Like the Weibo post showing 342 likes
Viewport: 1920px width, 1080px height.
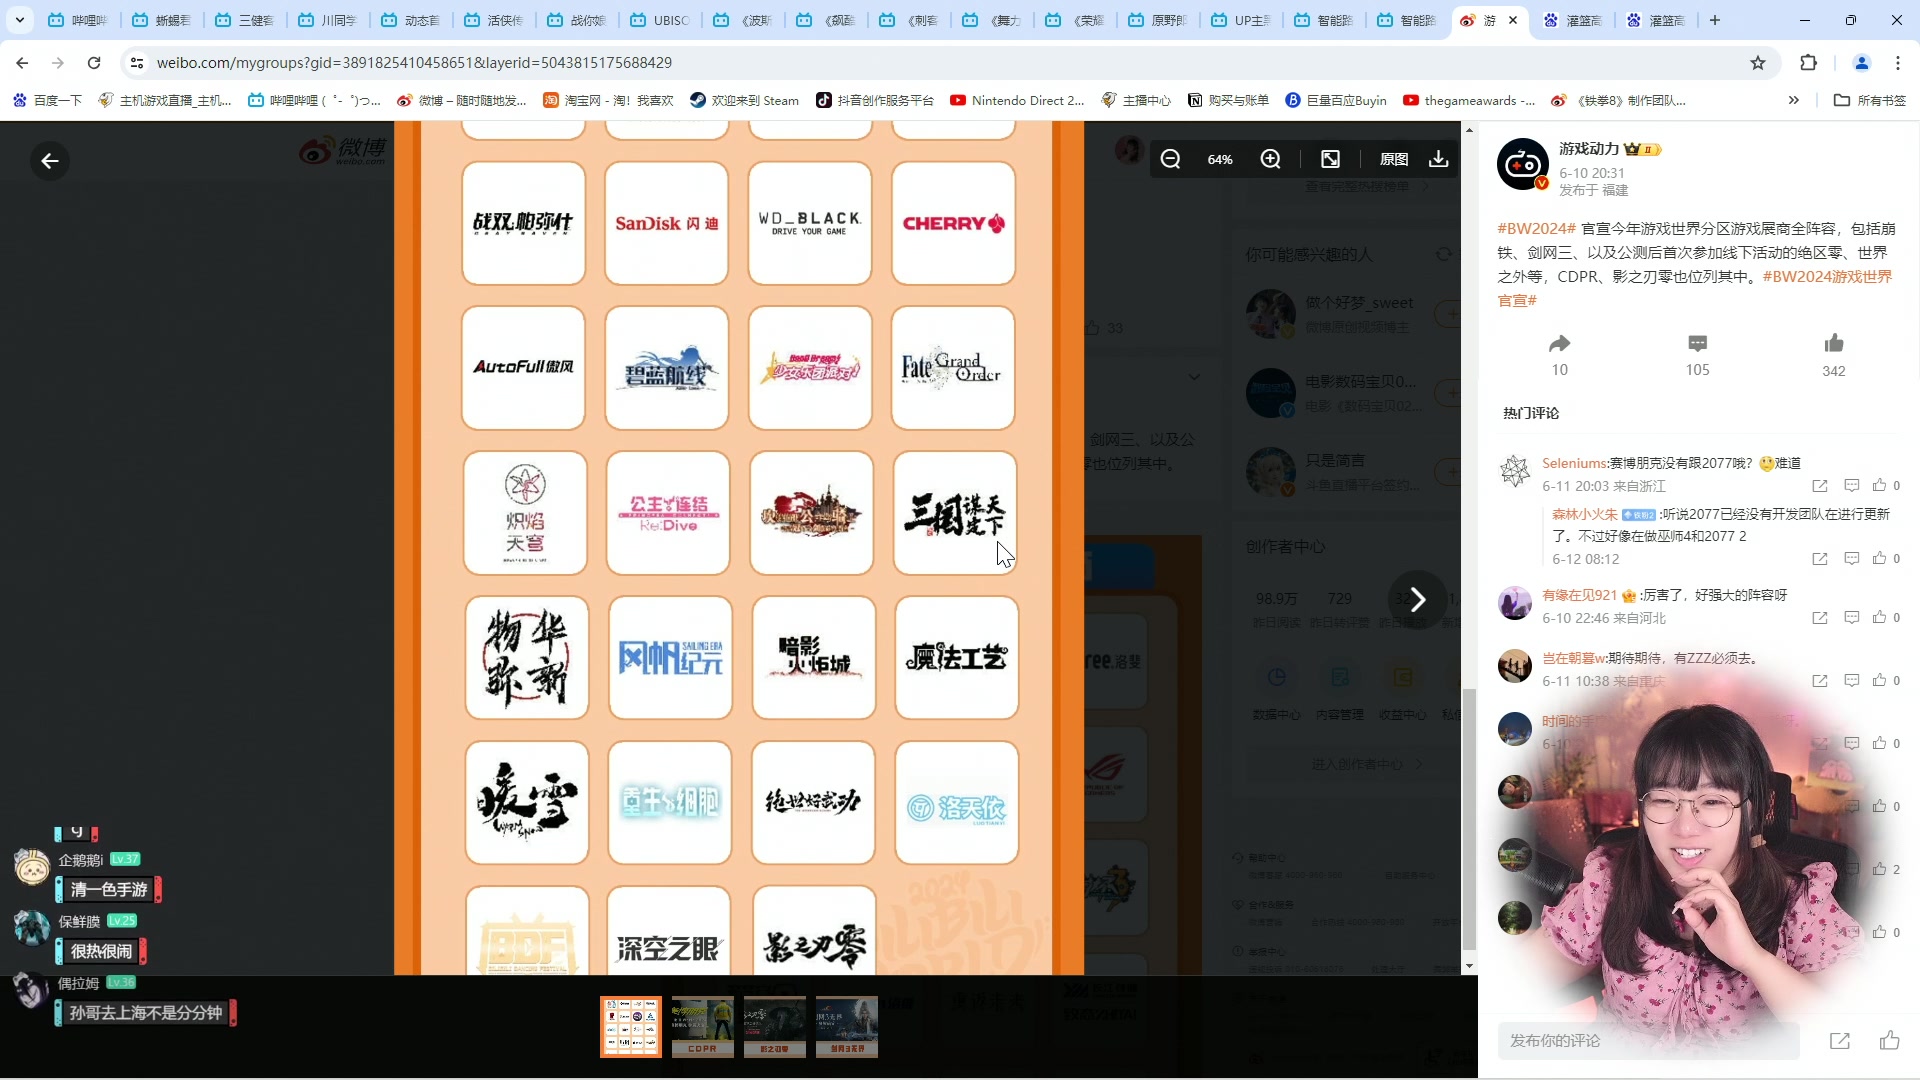point(1834,343)
